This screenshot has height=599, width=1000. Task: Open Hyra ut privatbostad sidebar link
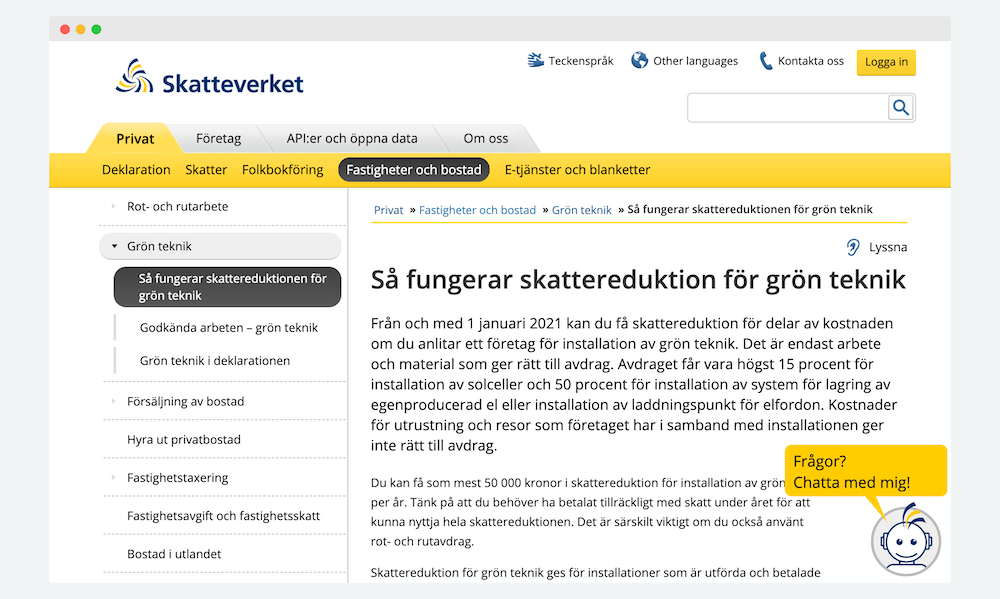tap(184, 440)
